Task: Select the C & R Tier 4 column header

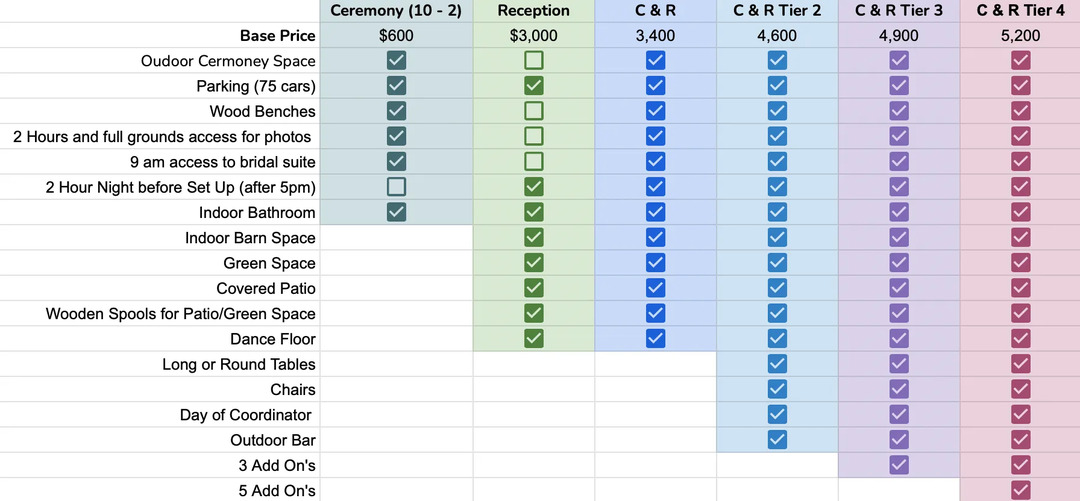Action: [x=1020, y=11]
